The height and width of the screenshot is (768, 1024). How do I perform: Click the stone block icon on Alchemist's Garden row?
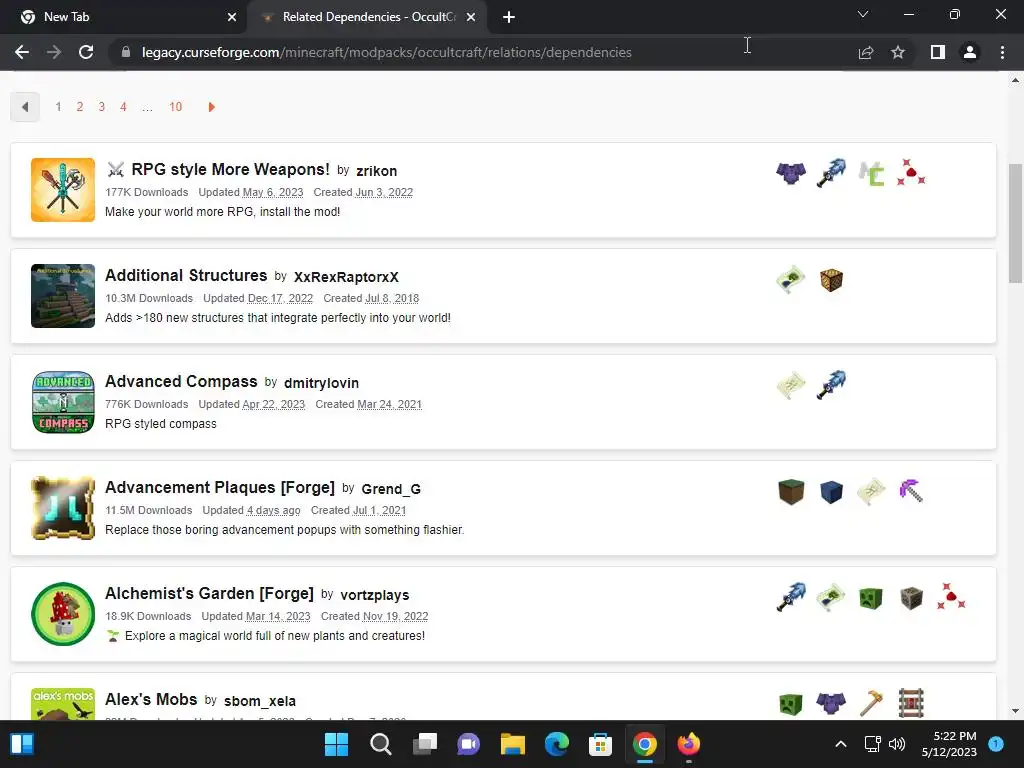[911, 598]
